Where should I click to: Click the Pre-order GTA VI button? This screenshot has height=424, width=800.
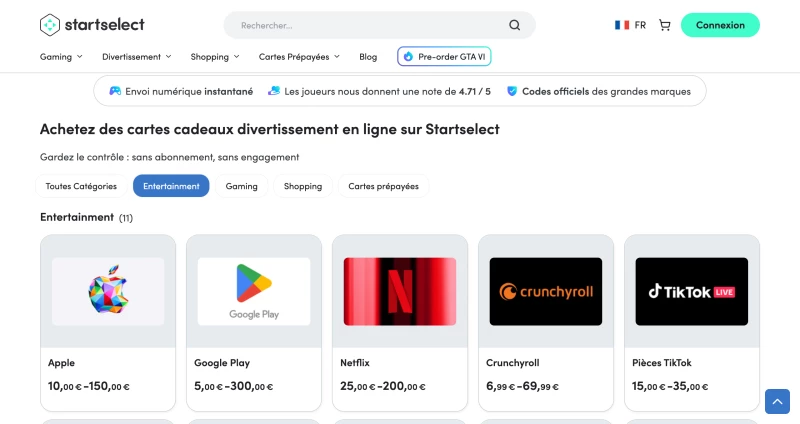pyautogui.click(x=444, y=57)
